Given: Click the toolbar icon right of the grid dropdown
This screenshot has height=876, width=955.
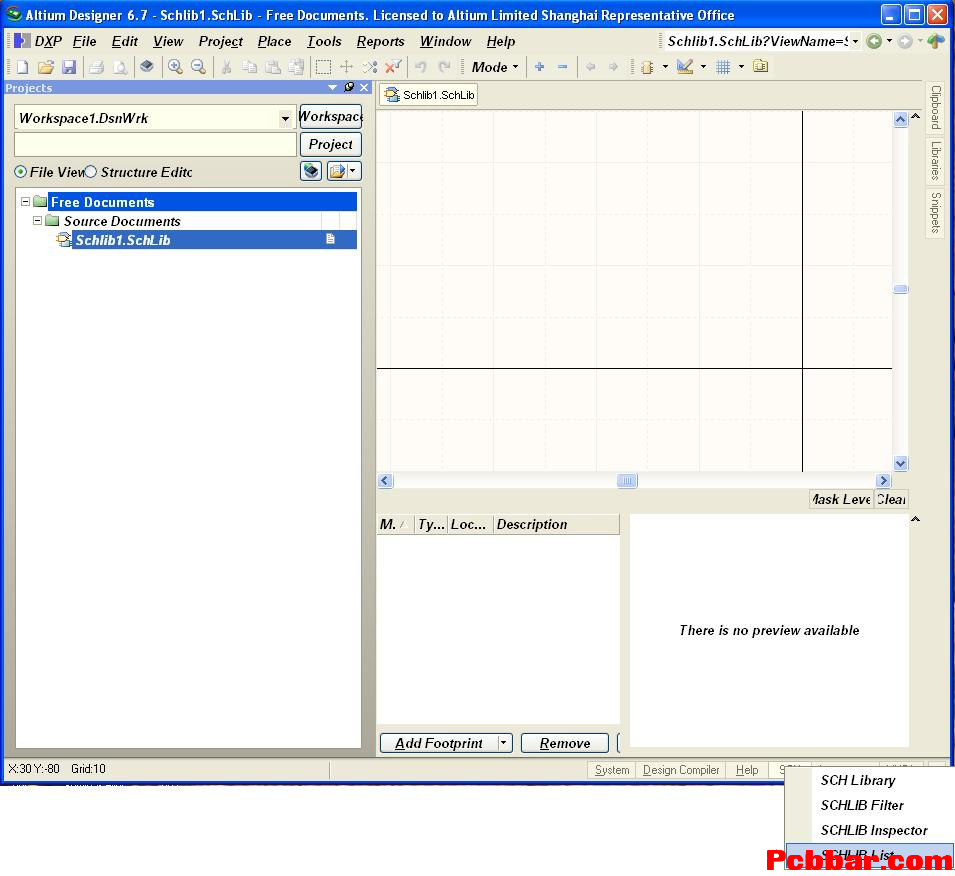Looking at the screenshot, I should pyautogui.click(x=761, y=66).
